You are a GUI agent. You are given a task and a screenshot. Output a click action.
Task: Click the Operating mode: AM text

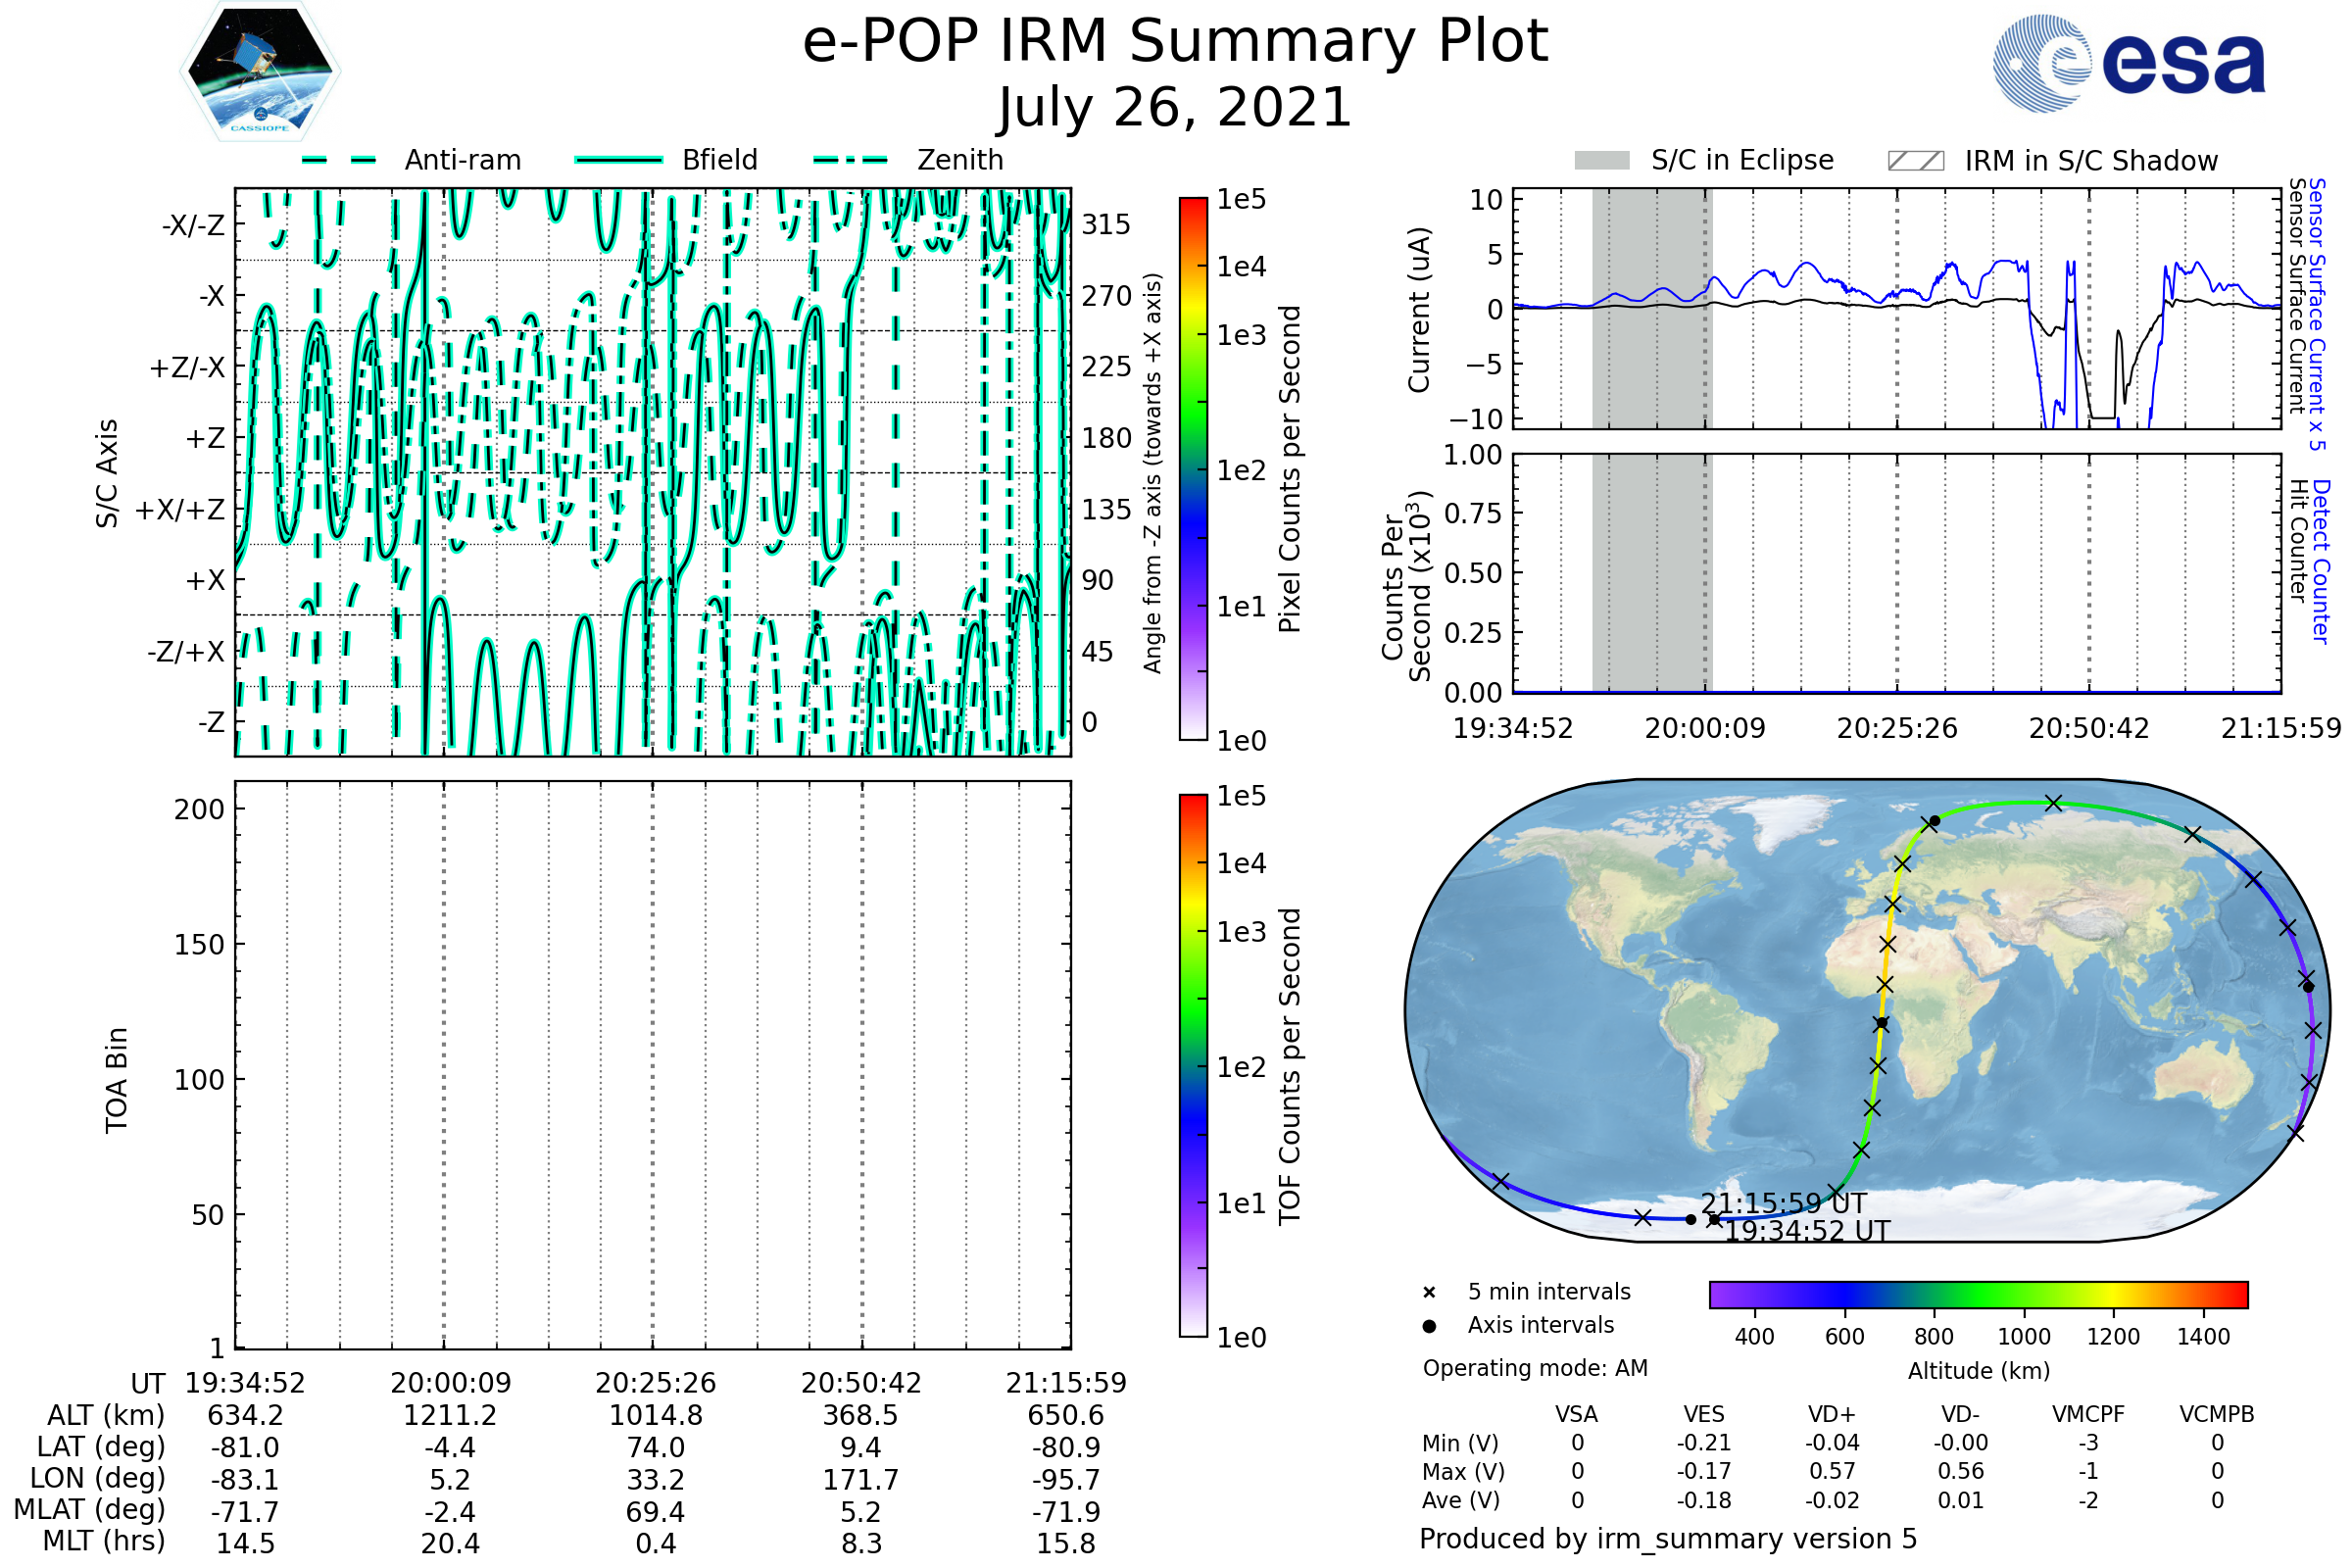(x=1535, y=1368)
